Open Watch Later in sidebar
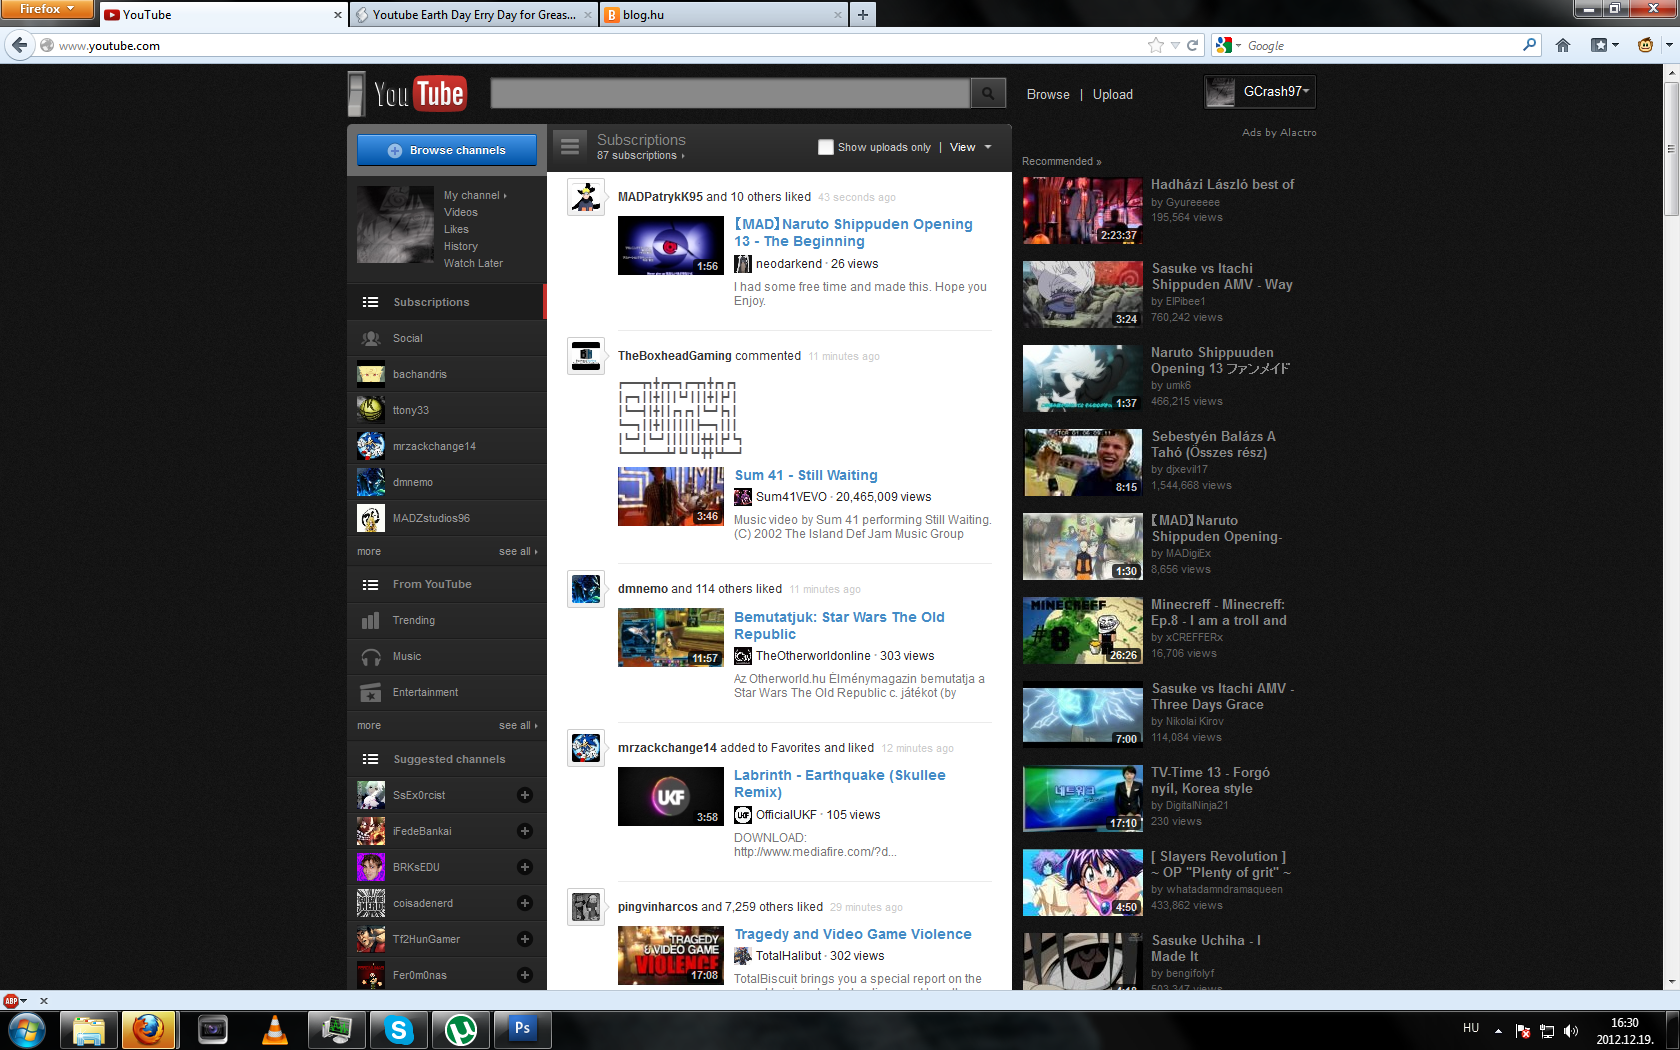The width and height of the screenshot is (1680, 1050). pos(473,263)
